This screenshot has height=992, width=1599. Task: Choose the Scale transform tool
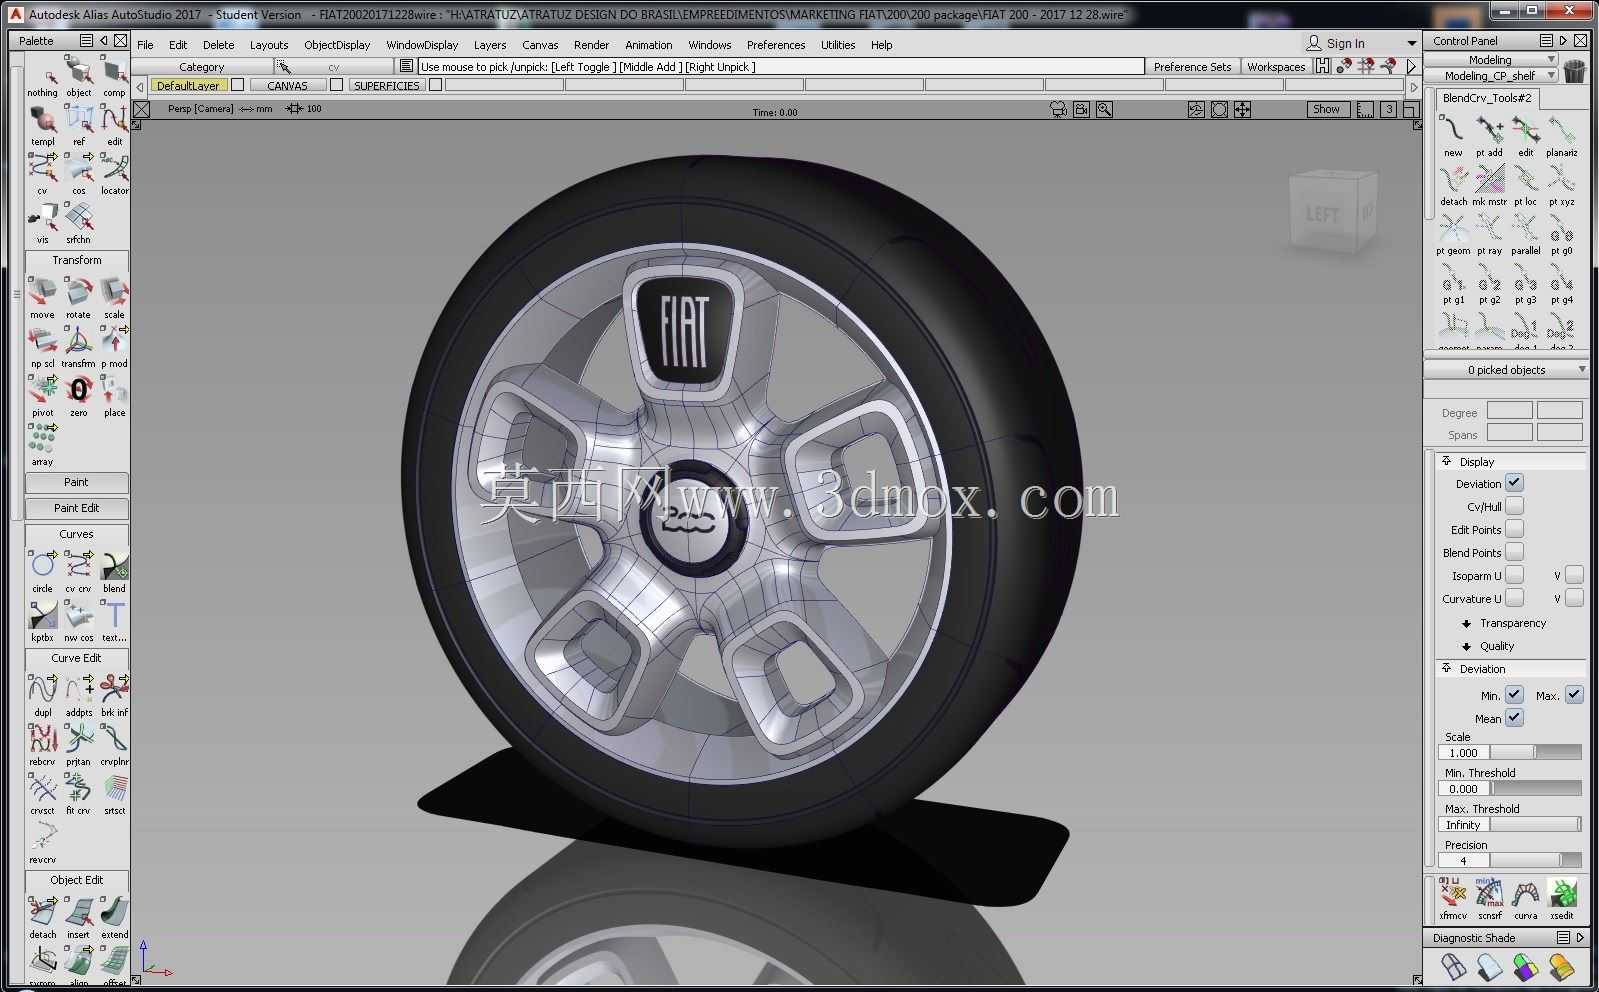(114, 297)
